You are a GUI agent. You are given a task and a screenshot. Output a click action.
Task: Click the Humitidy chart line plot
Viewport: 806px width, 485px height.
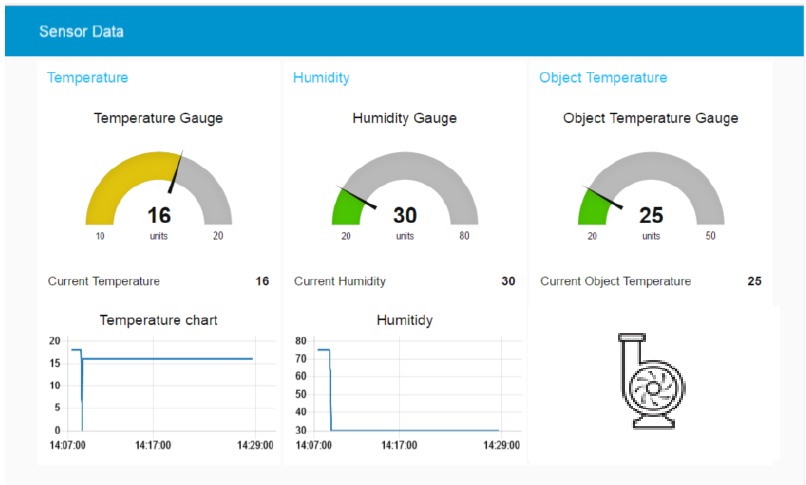coord(410,430)
